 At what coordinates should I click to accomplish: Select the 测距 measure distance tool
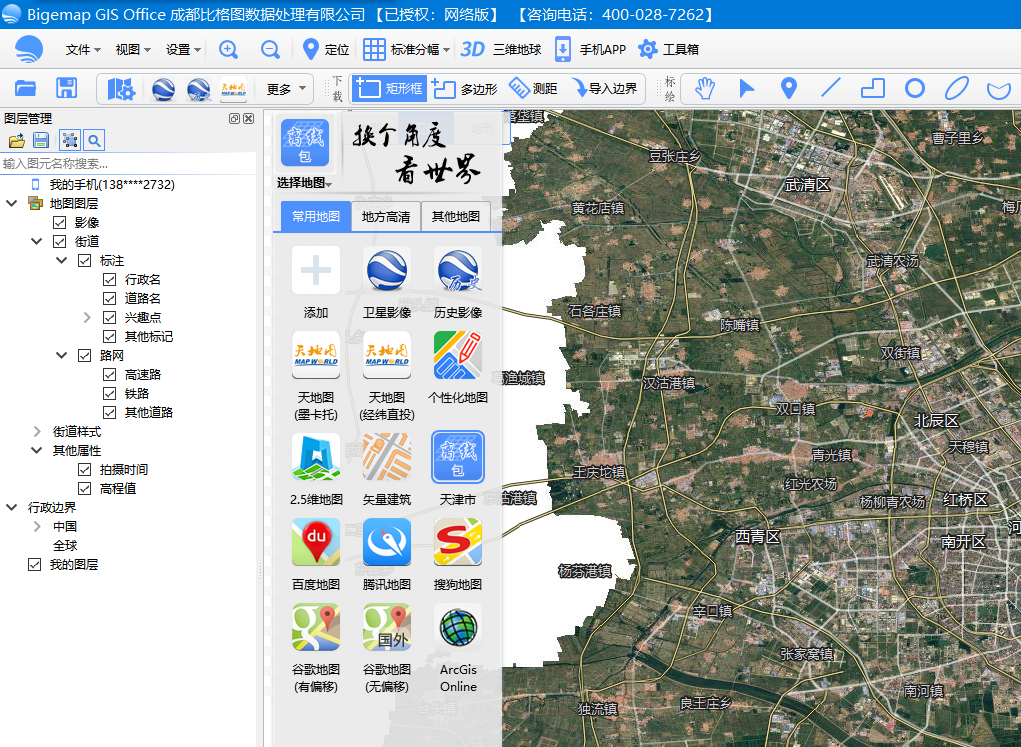(x=533, y=88)
